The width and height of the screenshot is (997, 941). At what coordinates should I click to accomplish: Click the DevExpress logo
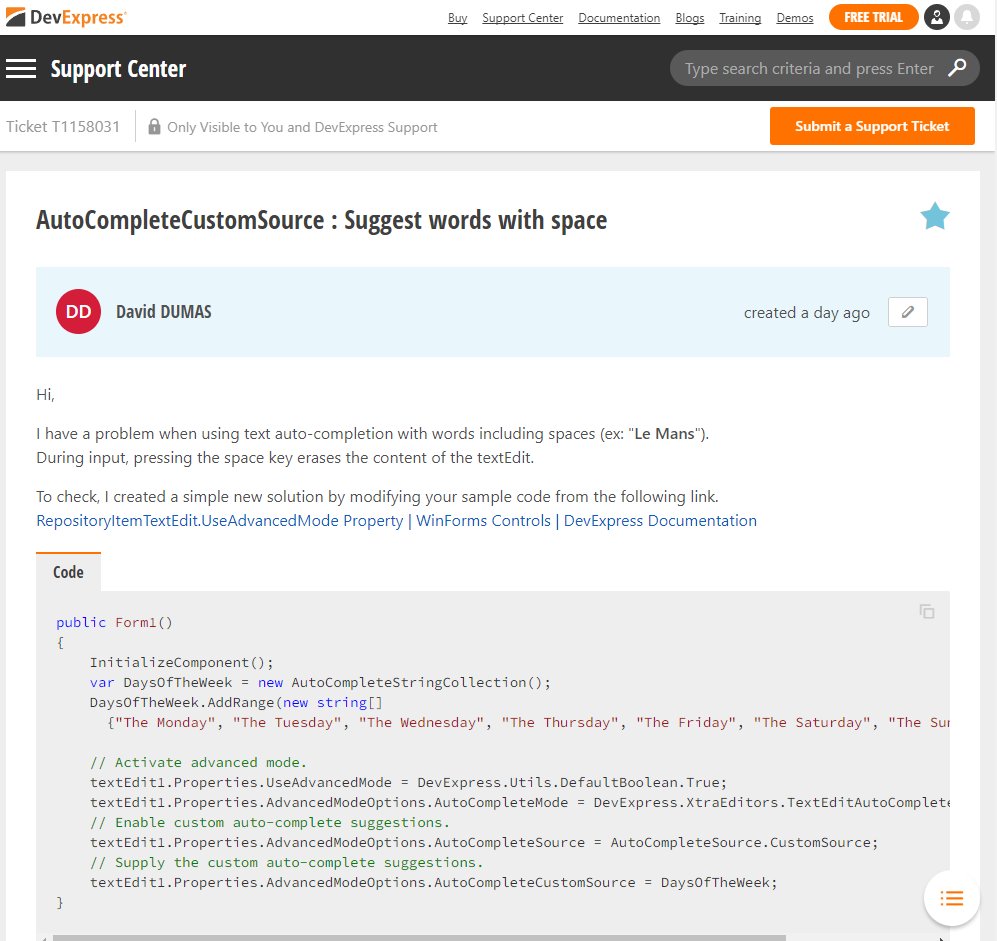pyautogui.click(x=66, y=17)
